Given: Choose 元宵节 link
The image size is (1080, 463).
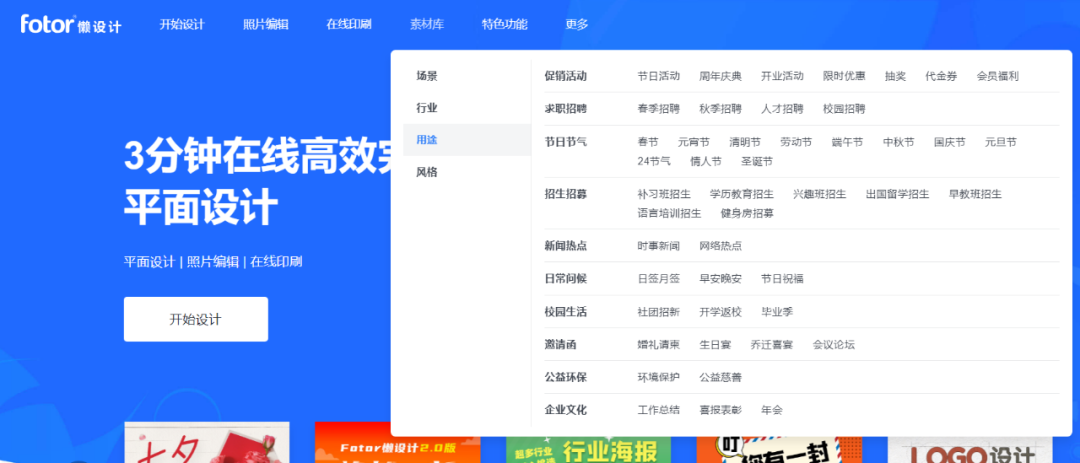Looking at the screenshot, I should [x=694, y=142].
